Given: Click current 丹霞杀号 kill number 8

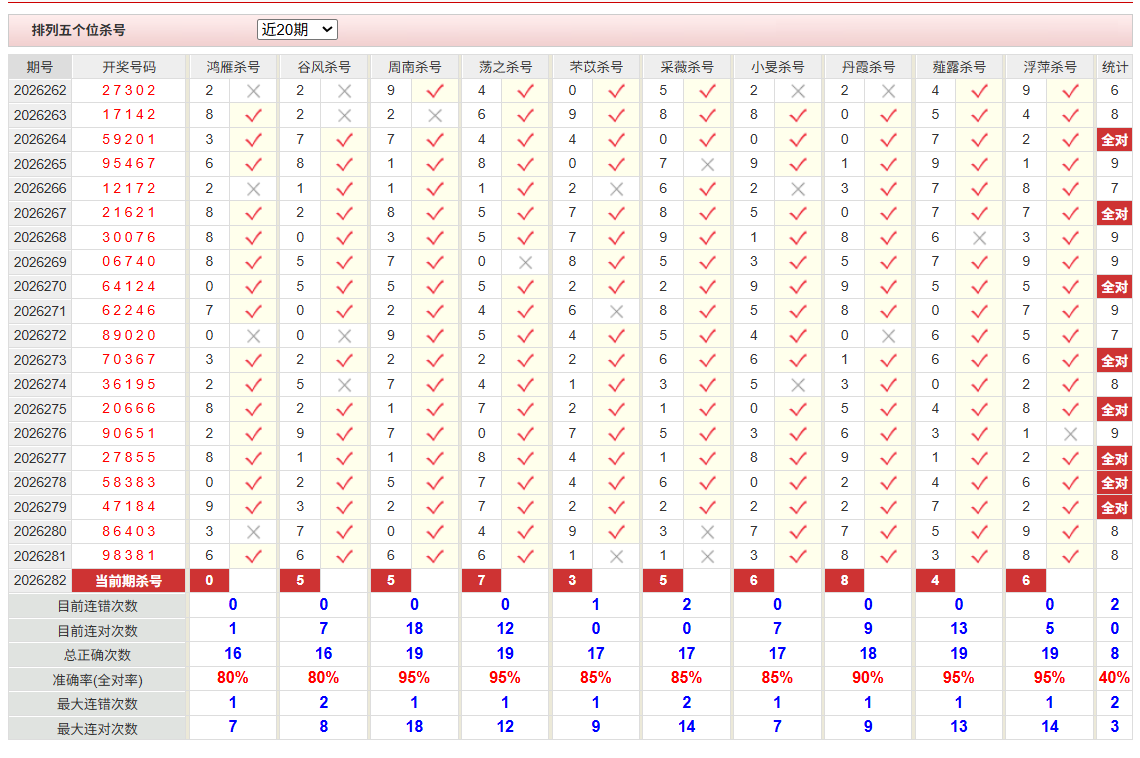Looking at the screenshot, I should point(844,581).
